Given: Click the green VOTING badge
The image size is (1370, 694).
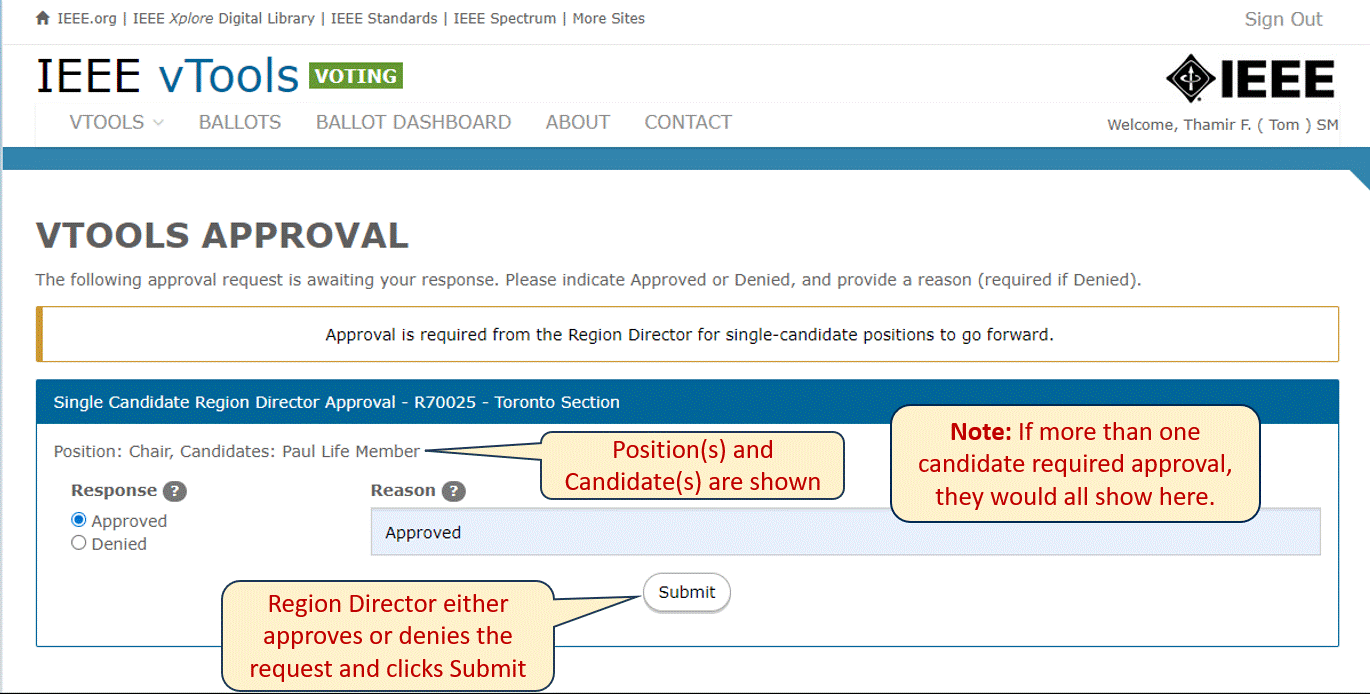Looking at the screenshot, I should point(356,76).
